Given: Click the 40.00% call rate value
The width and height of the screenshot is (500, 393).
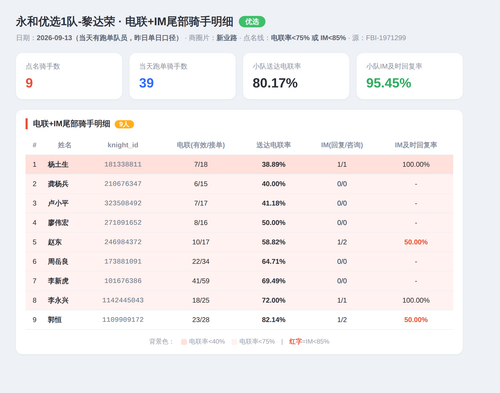Looking at the screenshot, I should tap(273, 184).
